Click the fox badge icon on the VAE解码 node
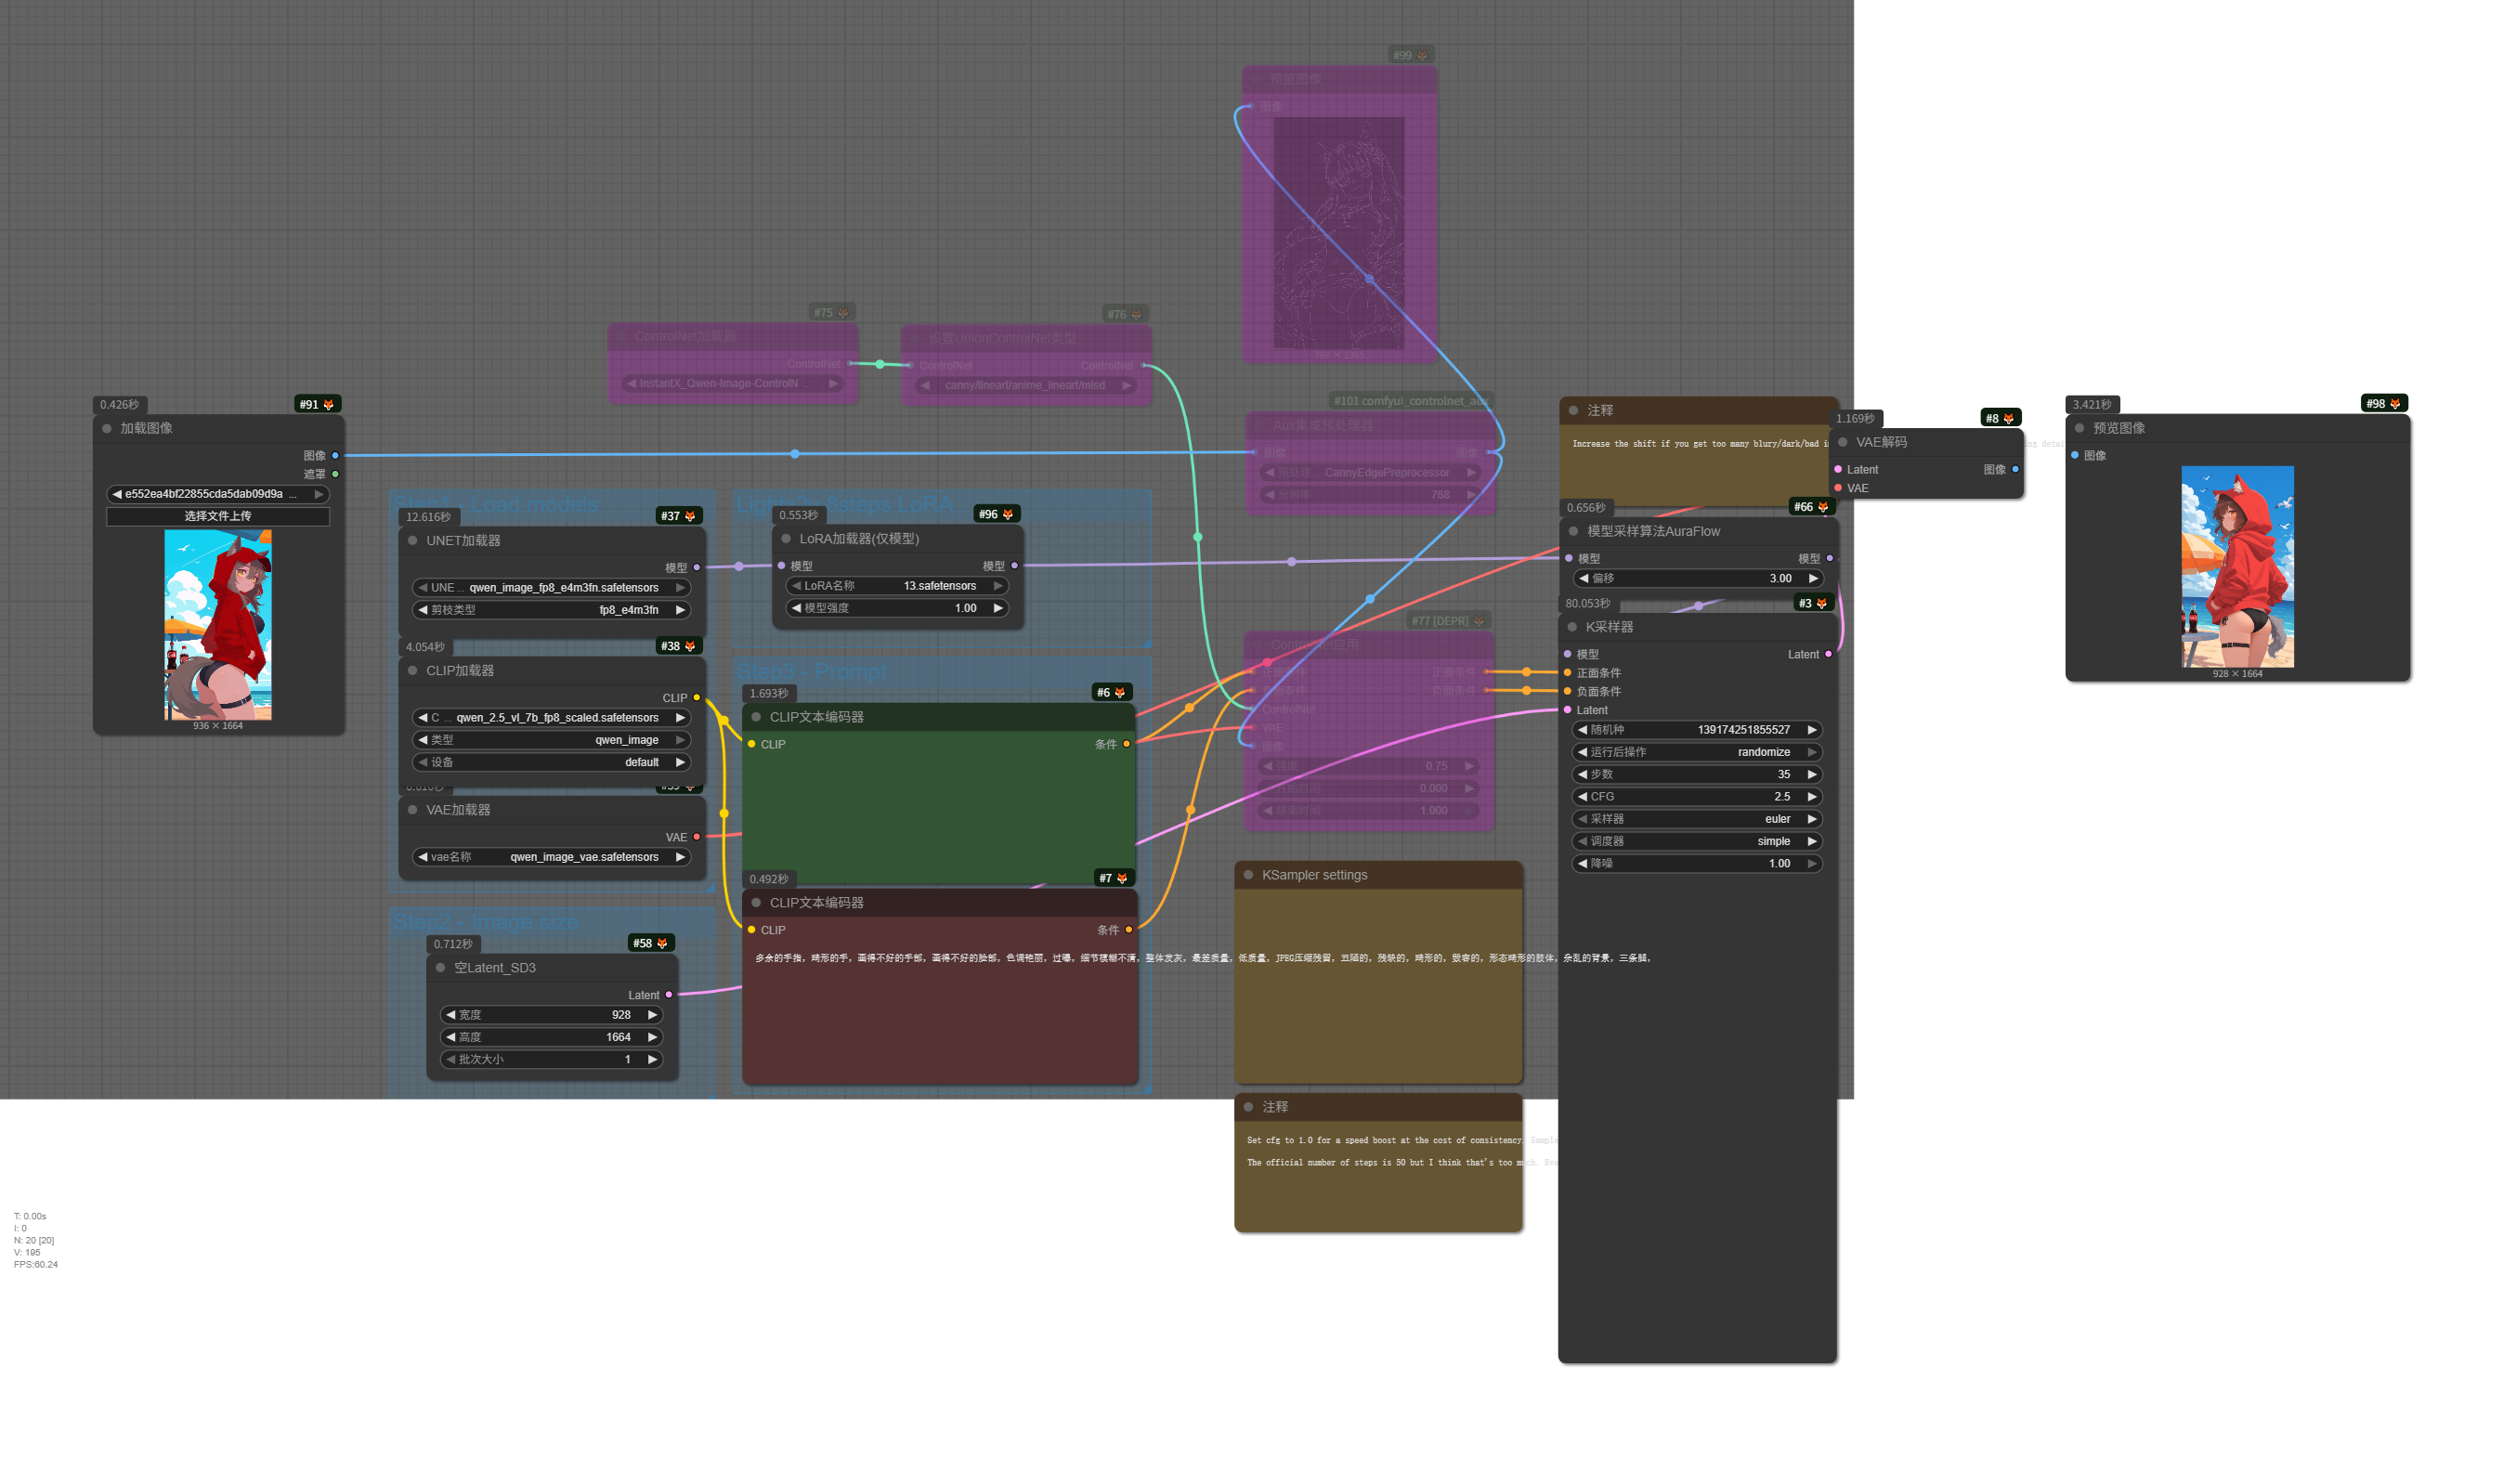The image size is (2503, 1484). [2007, 419]
